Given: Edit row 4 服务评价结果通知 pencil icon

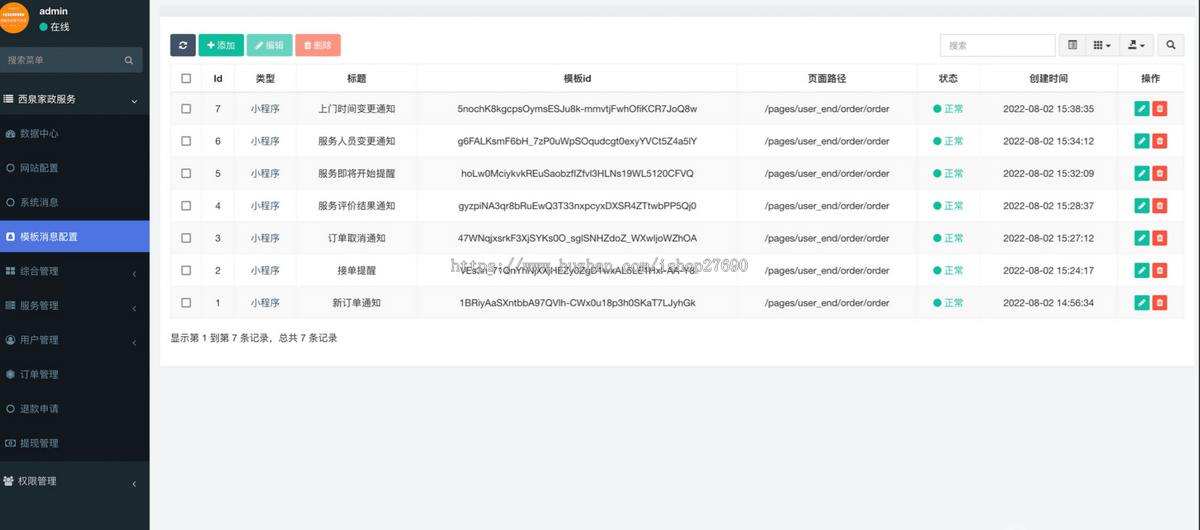Looking at the screenshot, I should [x=1142, y=206].
